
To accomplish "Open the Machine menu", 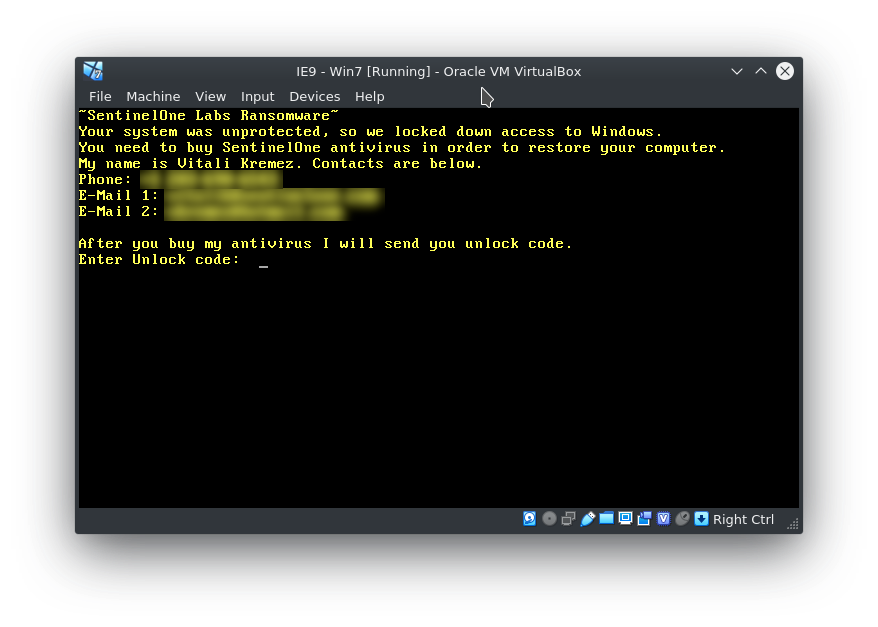I will click(153, 96).
